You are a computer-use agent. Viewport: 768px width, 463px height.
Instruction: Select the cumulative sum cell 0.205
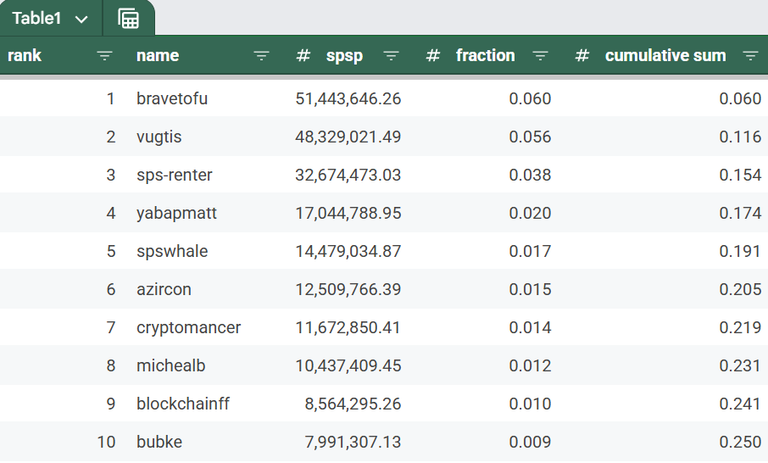[x=740, y=290]
